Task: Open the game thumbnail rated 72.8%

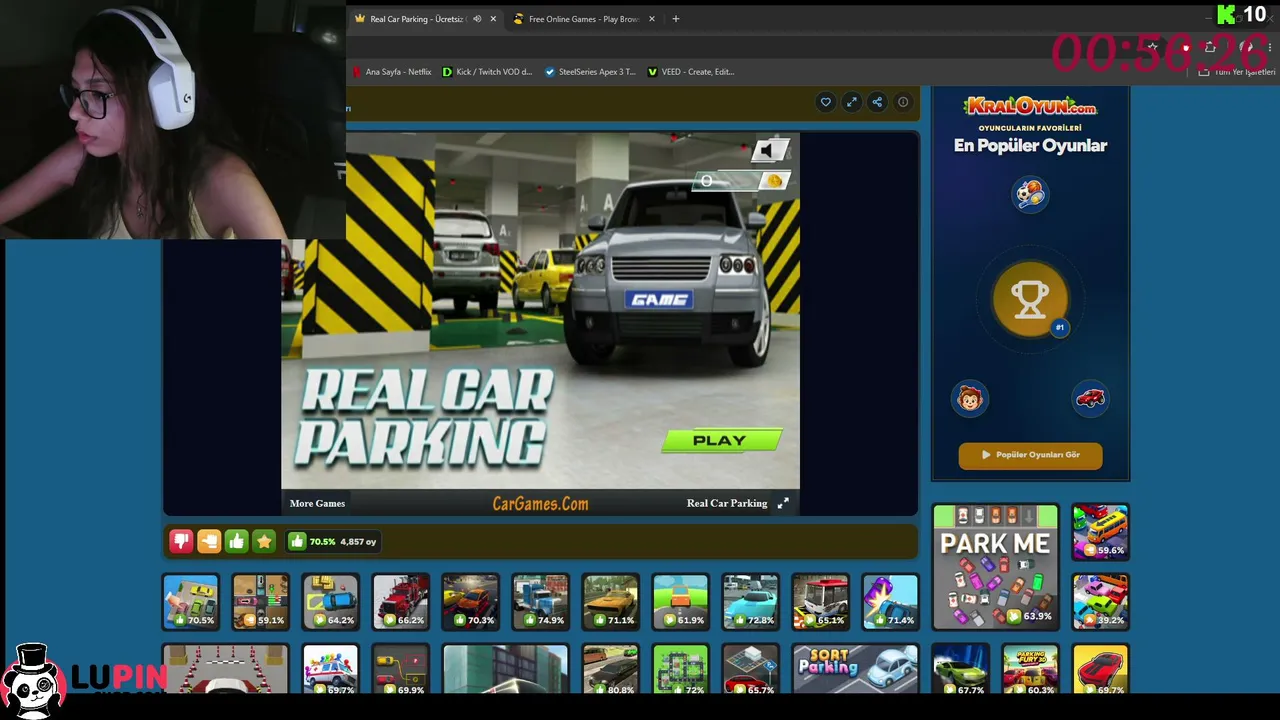Action: [x=750, y=601]
